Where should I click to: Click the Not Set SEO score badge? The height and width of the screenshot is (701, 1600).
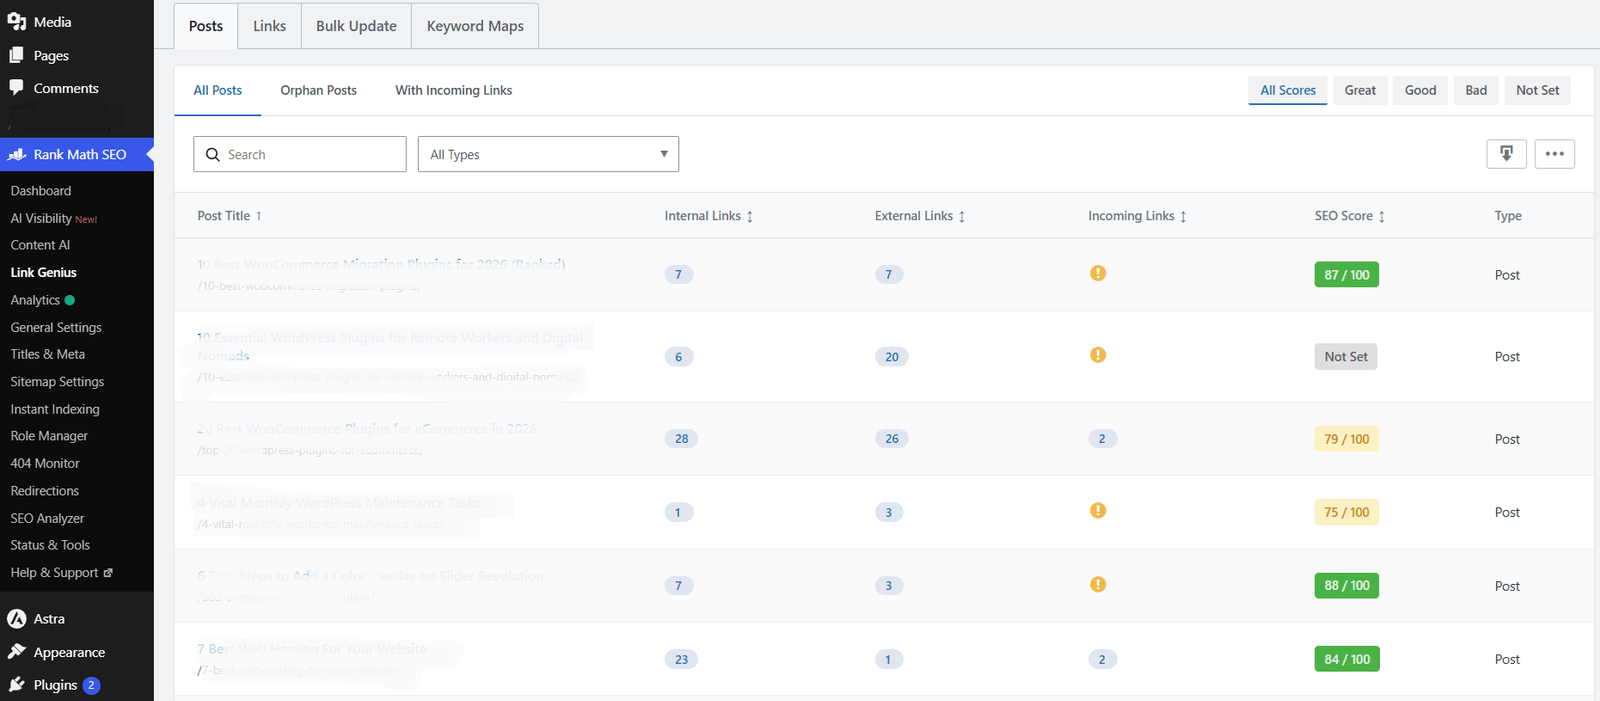pos(1345,357)
